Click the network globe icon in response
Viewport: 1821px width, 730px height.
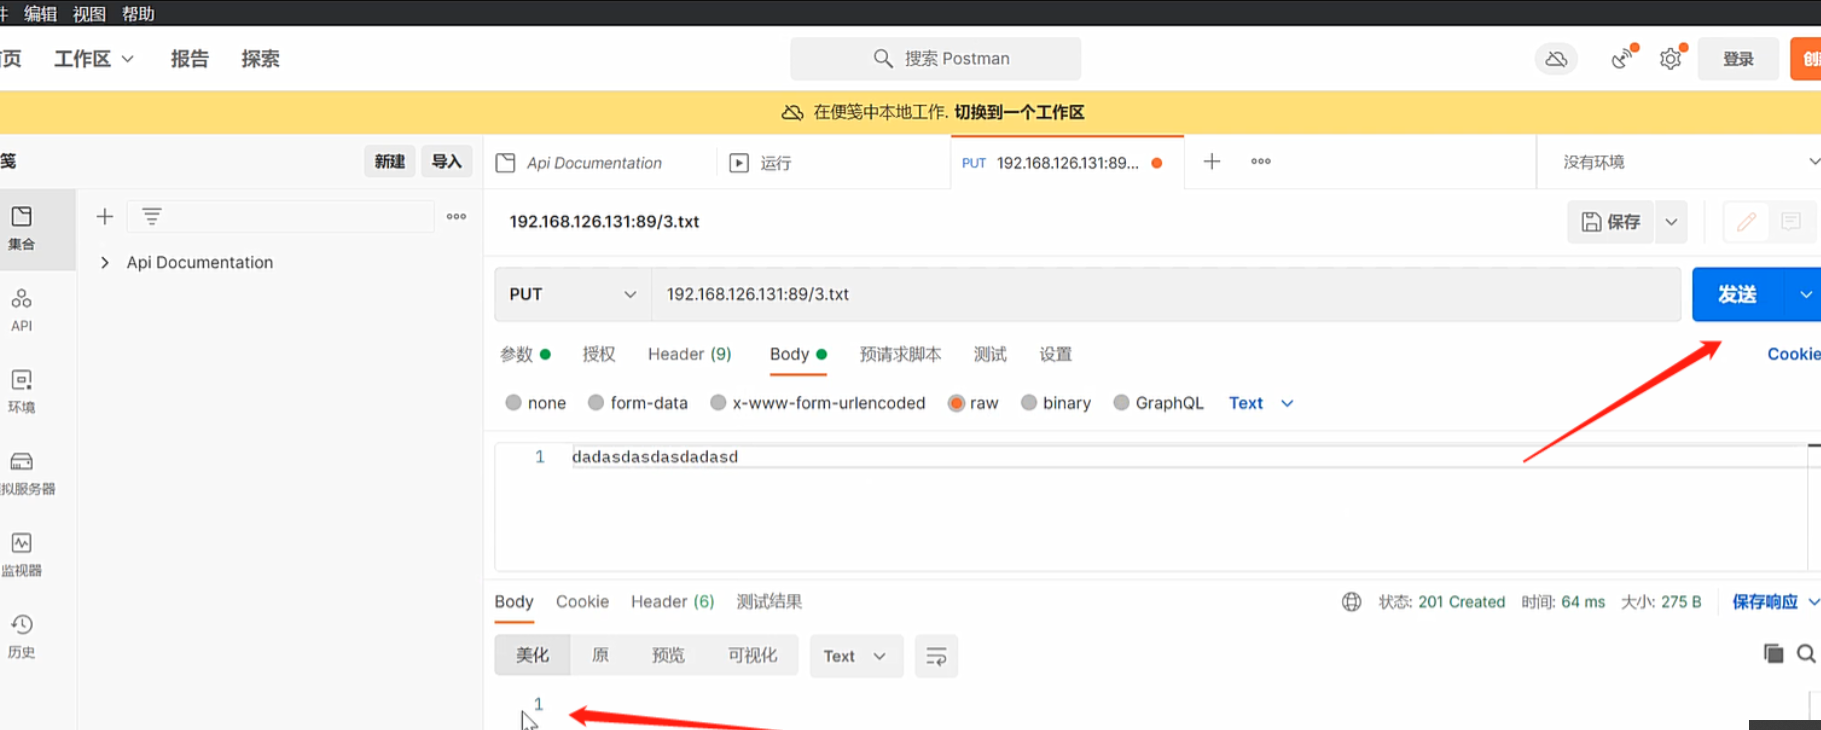click(x=1351, y=601)
